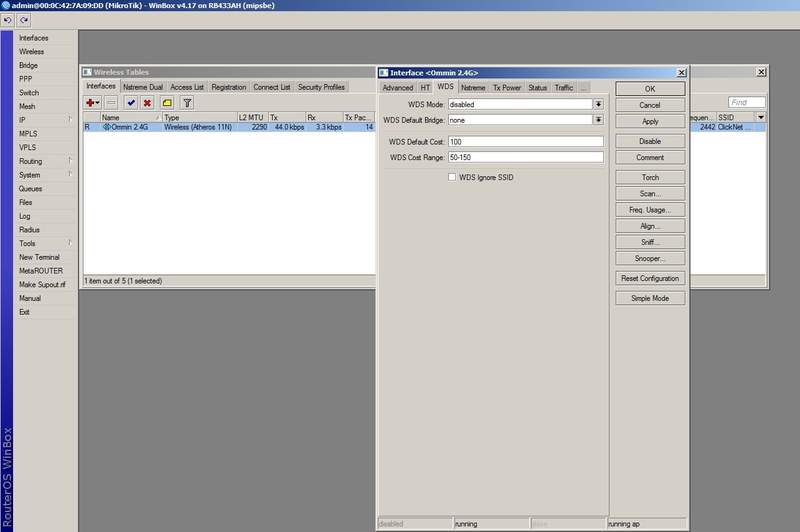Sort by the Name column header
Viewport: 800px width, 532px height.
131,117
